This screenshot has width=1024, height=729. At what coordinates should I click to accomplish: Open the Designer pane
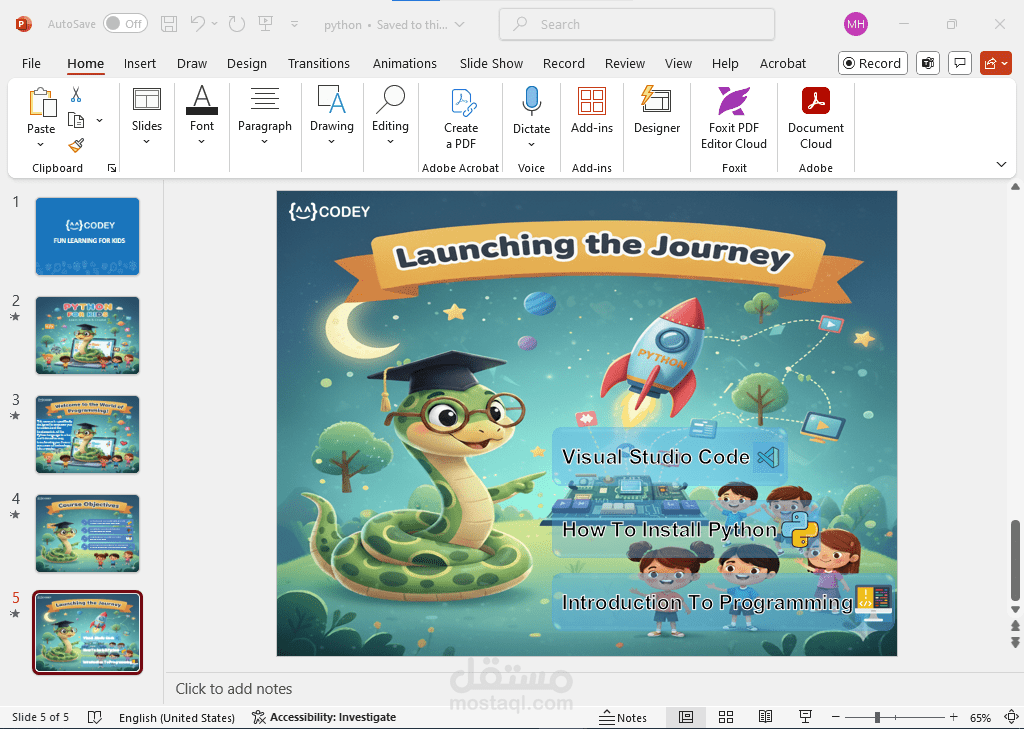coord(656,110)
